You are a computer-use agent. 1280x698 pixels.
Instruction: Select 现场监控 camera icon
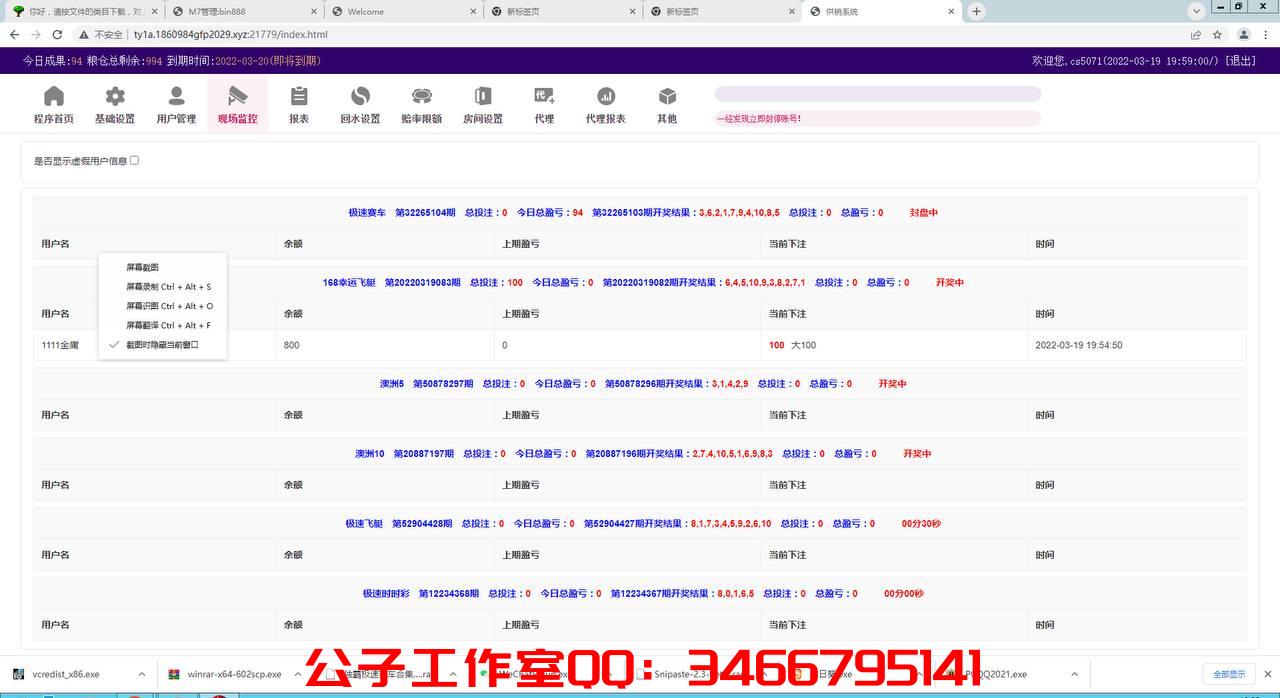[237, 96]
